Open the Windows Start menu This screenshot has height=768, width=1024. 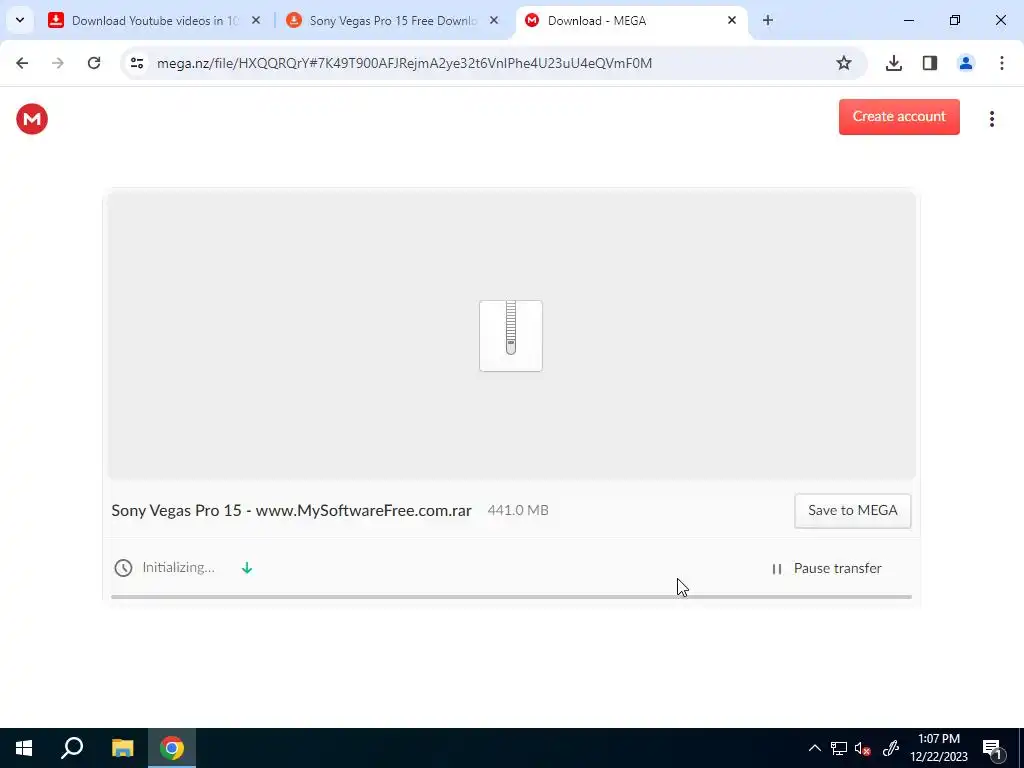coord(24,748)
